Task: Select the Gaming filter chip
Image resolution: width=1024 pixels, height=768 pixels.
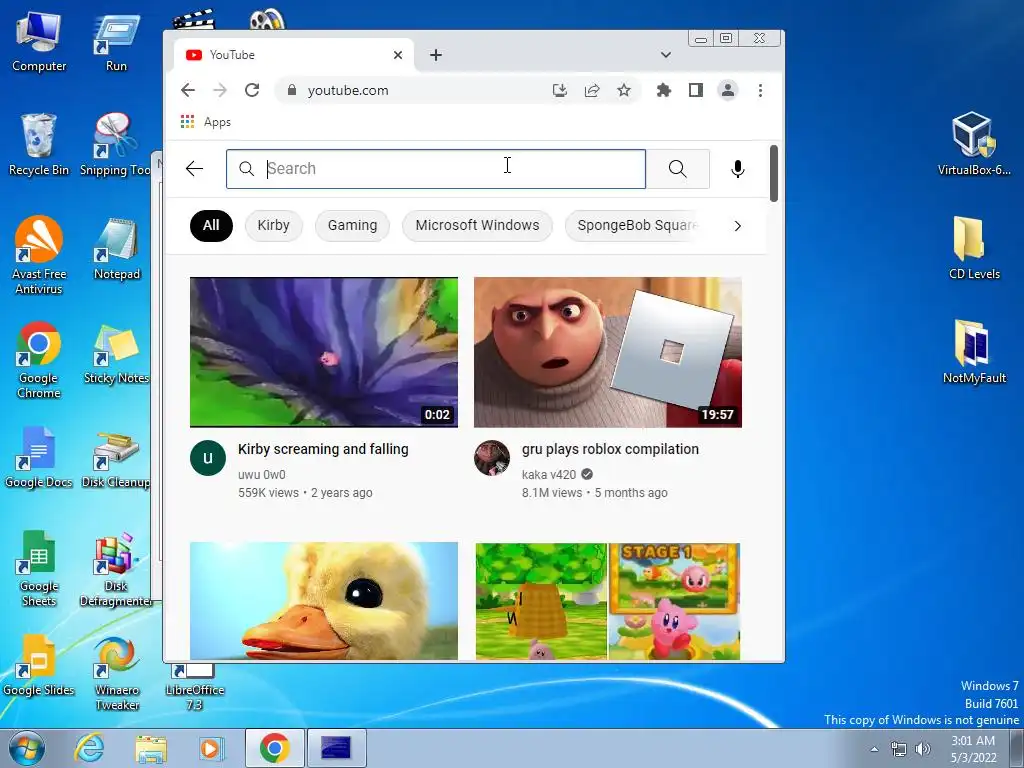Action: click(352, 225)
